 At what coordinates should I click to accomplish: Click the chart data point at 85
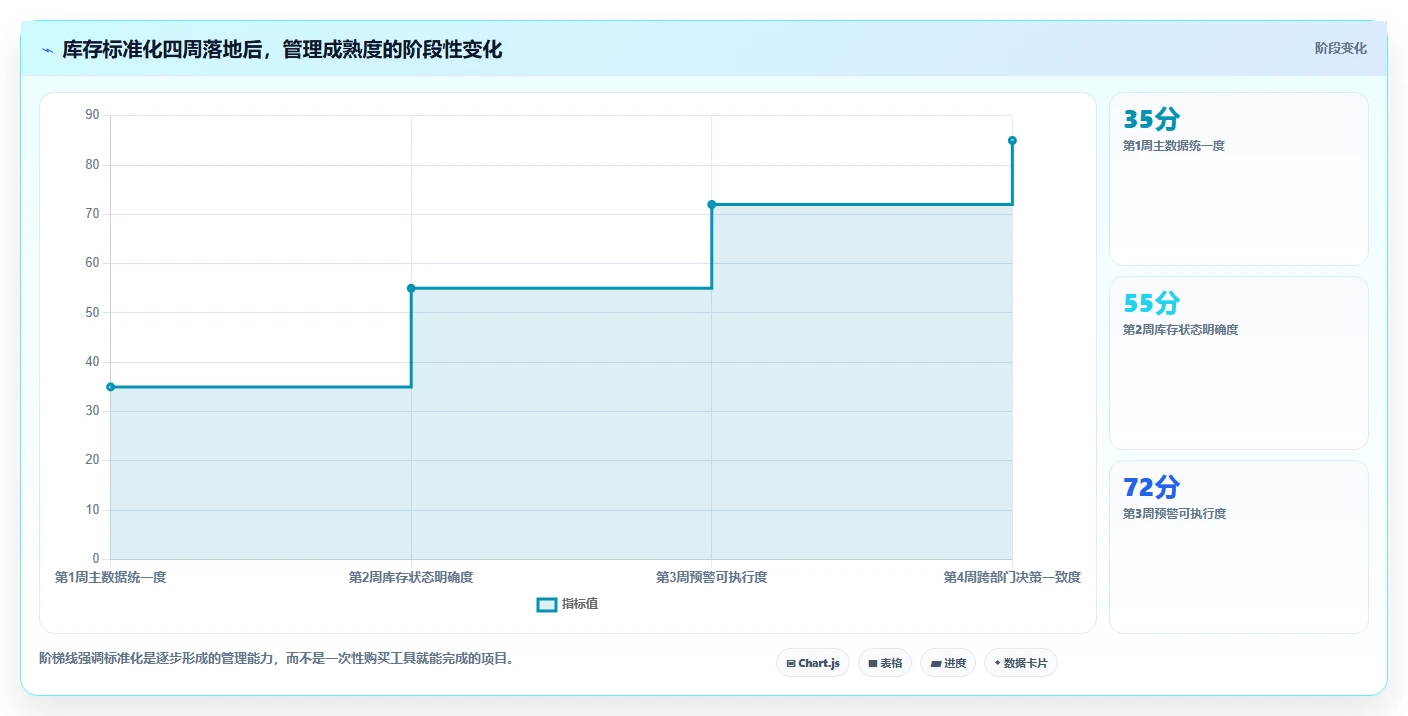pos(1012,140)
